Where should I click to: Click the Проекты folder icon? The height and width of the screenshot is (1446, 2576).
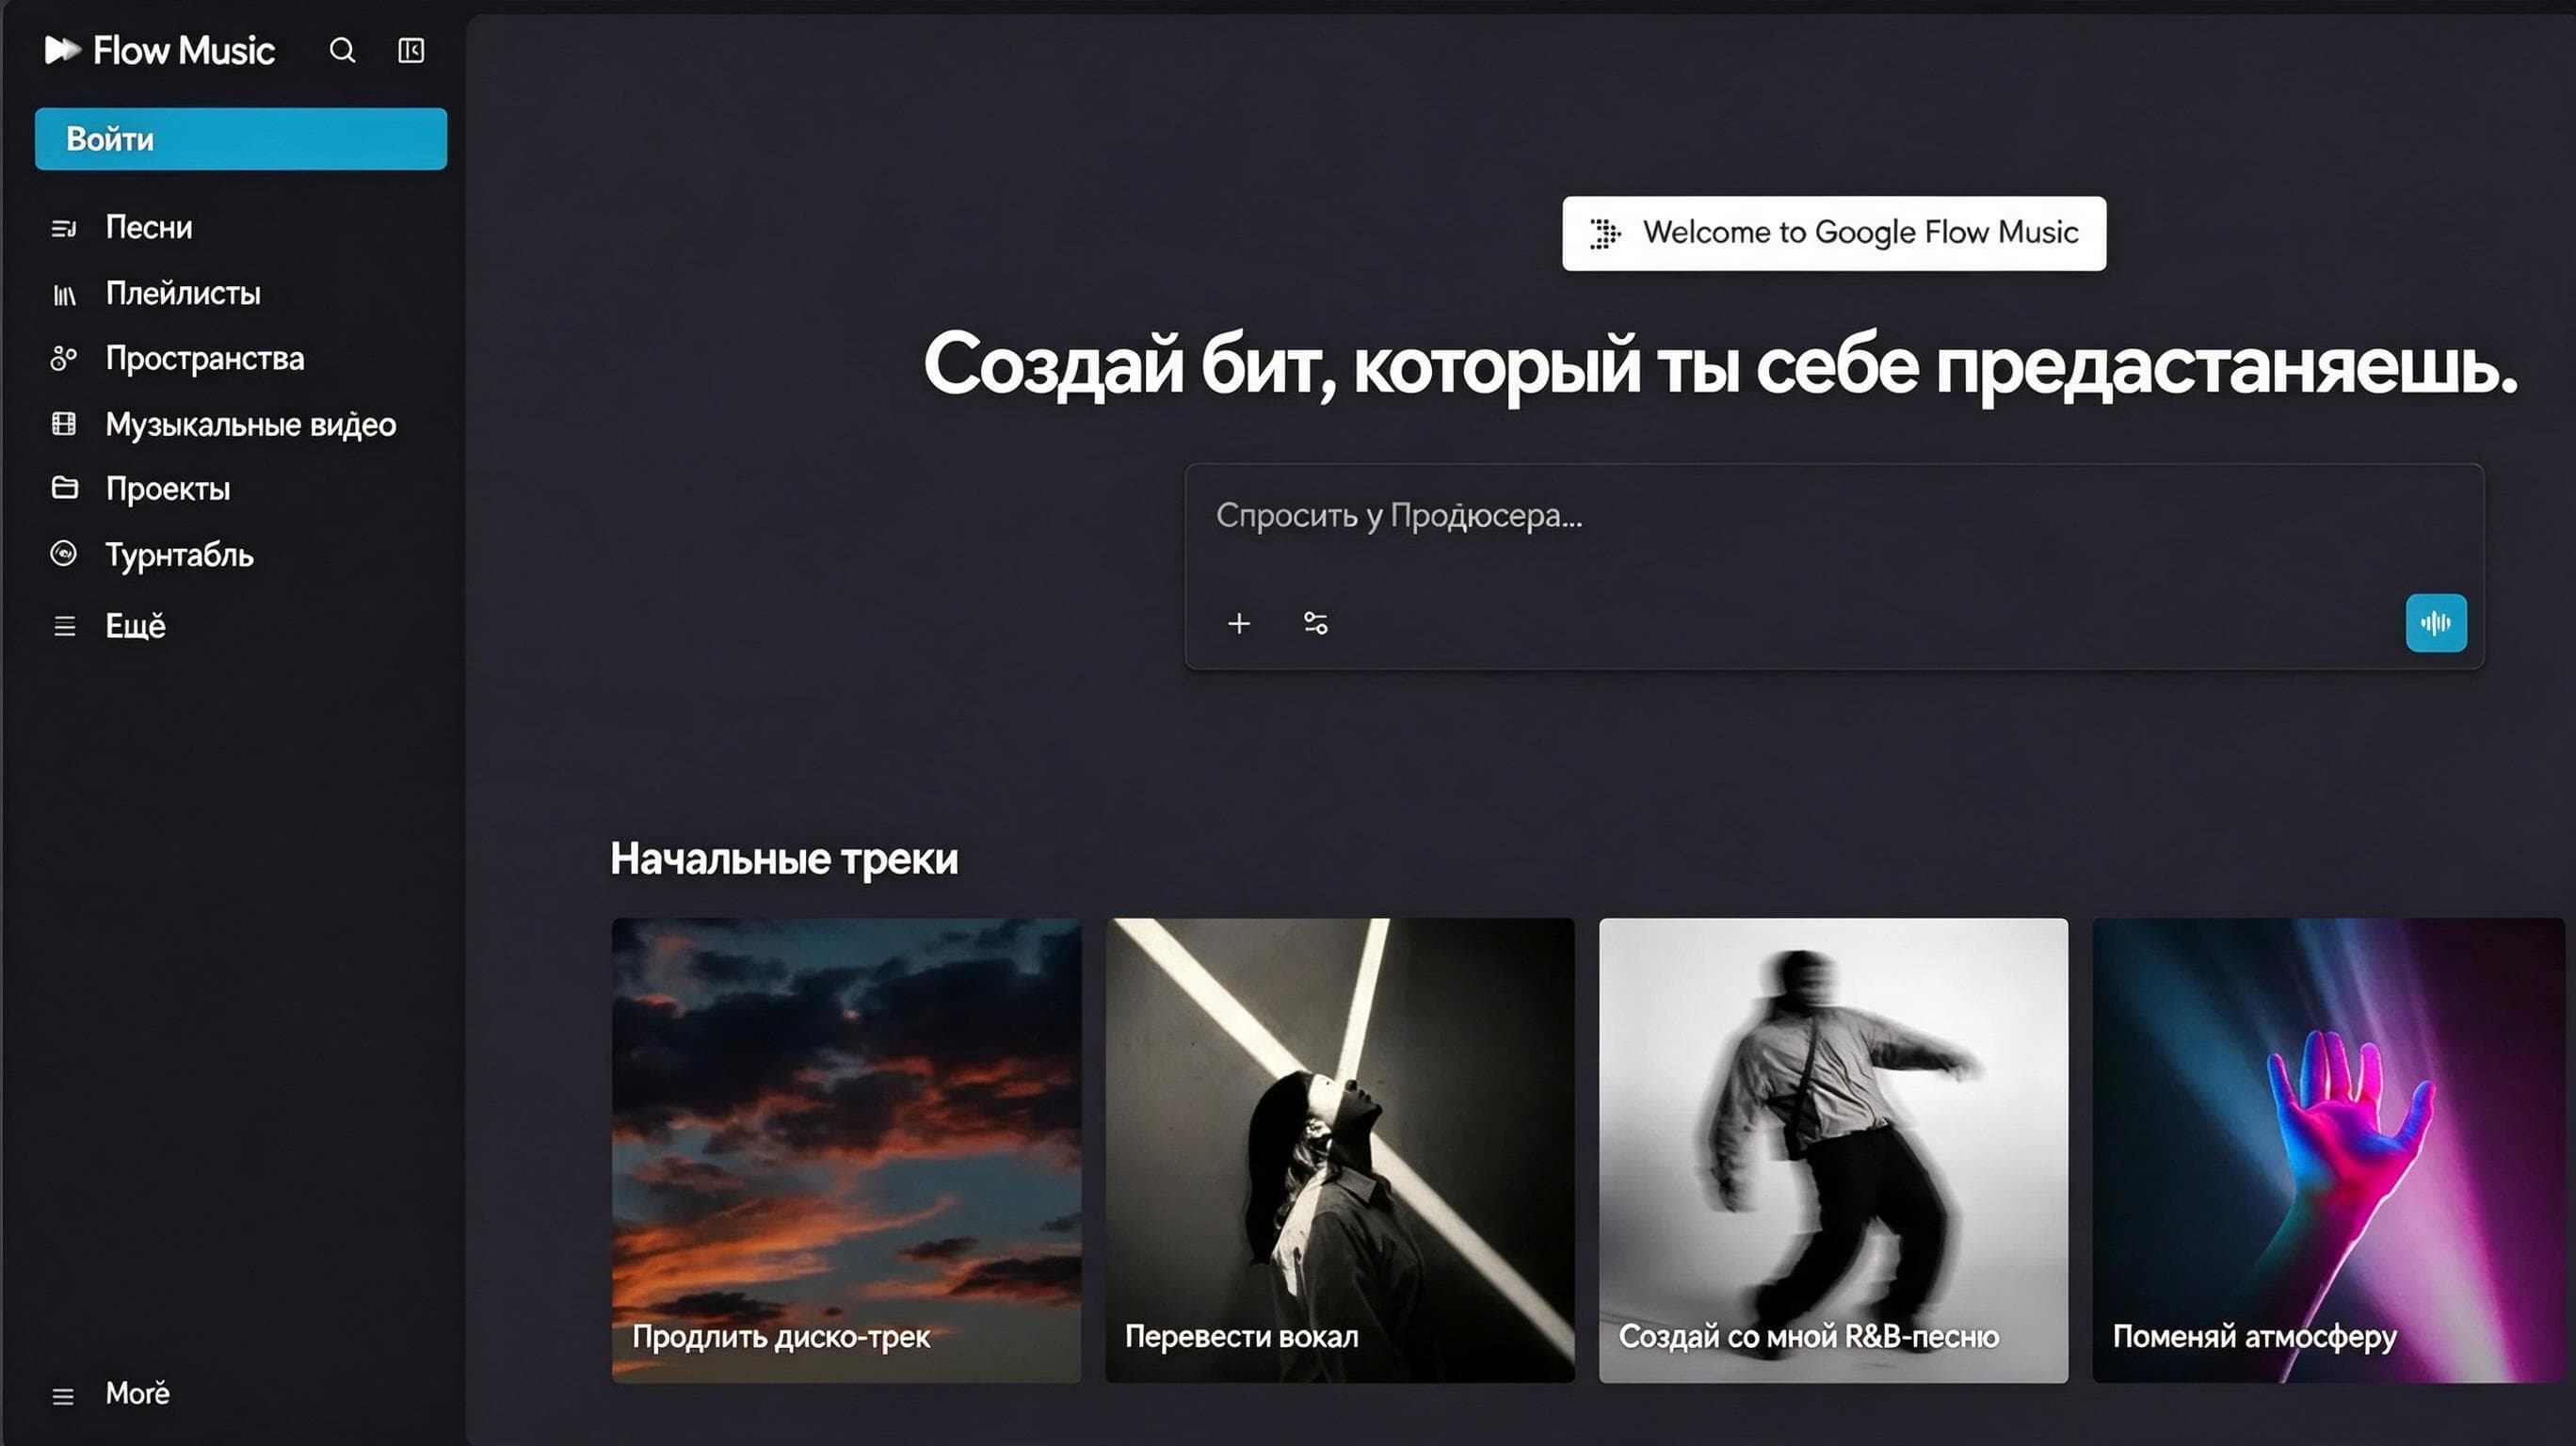pyautogui.click(x=65, y=488)
